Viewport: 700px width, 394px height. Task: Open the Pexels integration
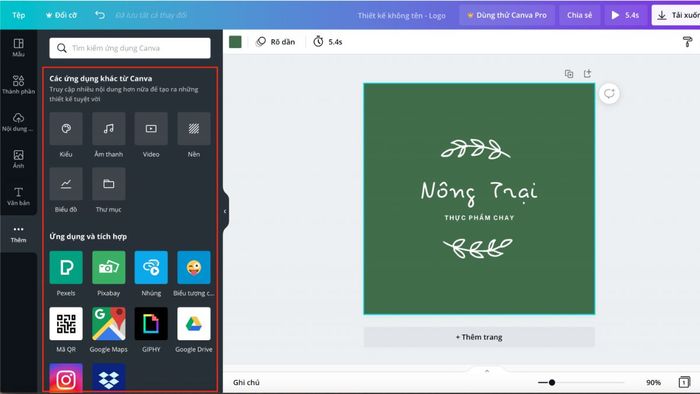(x=66, y=267)
